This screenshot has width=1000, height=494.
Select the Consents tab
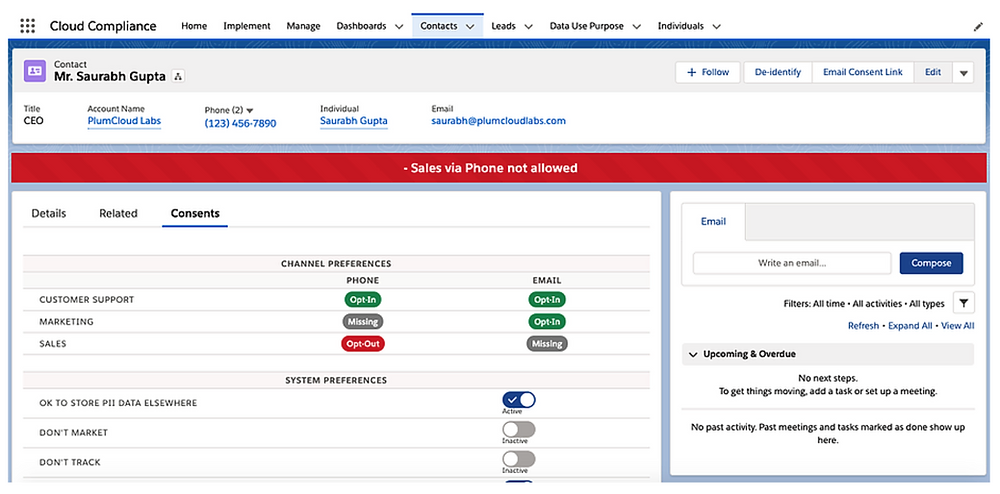195,214
